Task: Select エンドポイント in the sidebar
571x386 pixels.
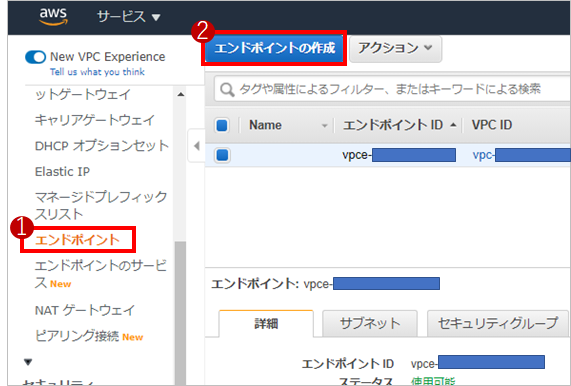Action: [x=78, y=240]
